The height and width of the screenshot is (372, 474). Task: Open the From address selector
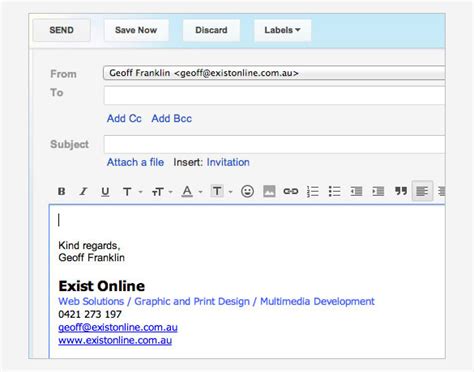tap(274, 73)
